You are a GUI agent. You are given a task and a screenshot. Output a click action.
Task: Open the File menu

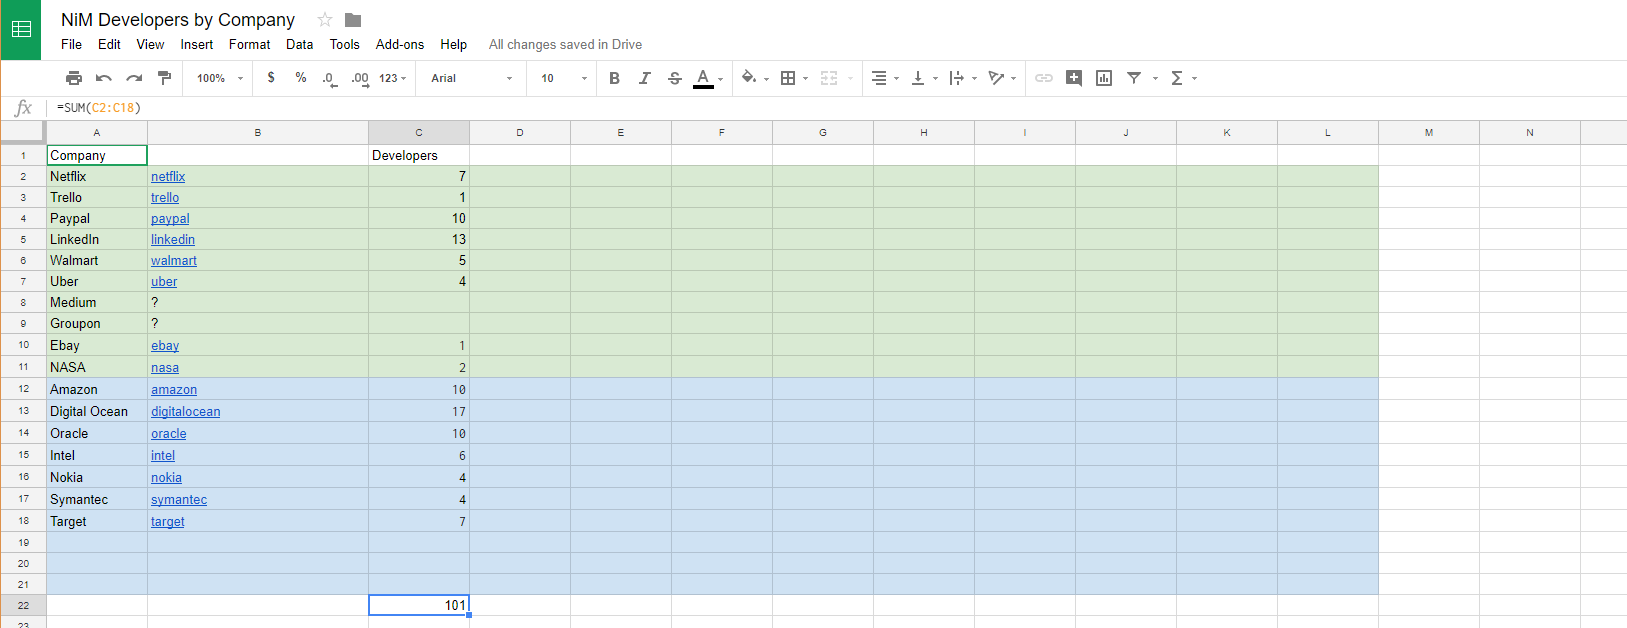(x=71, y=44)
